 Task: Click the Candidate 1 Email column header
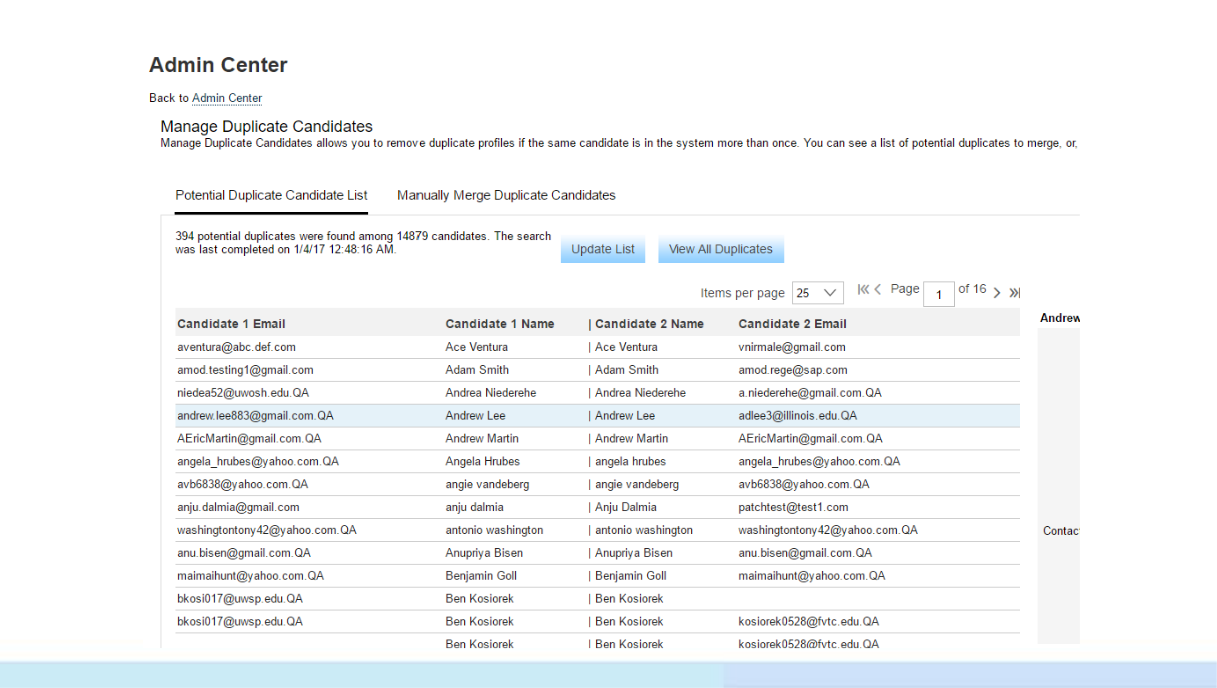231,324
